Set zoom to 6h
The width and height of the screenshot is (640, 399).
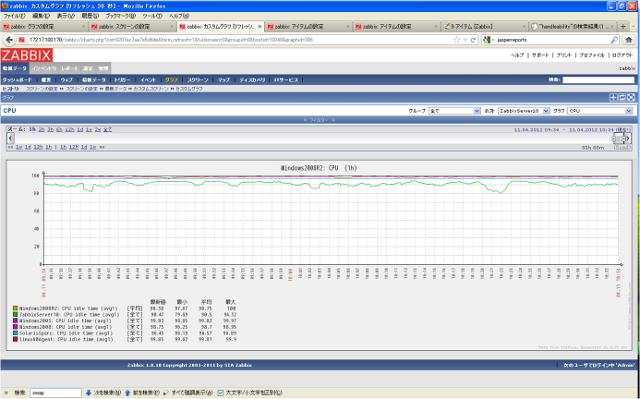point(59,130)
